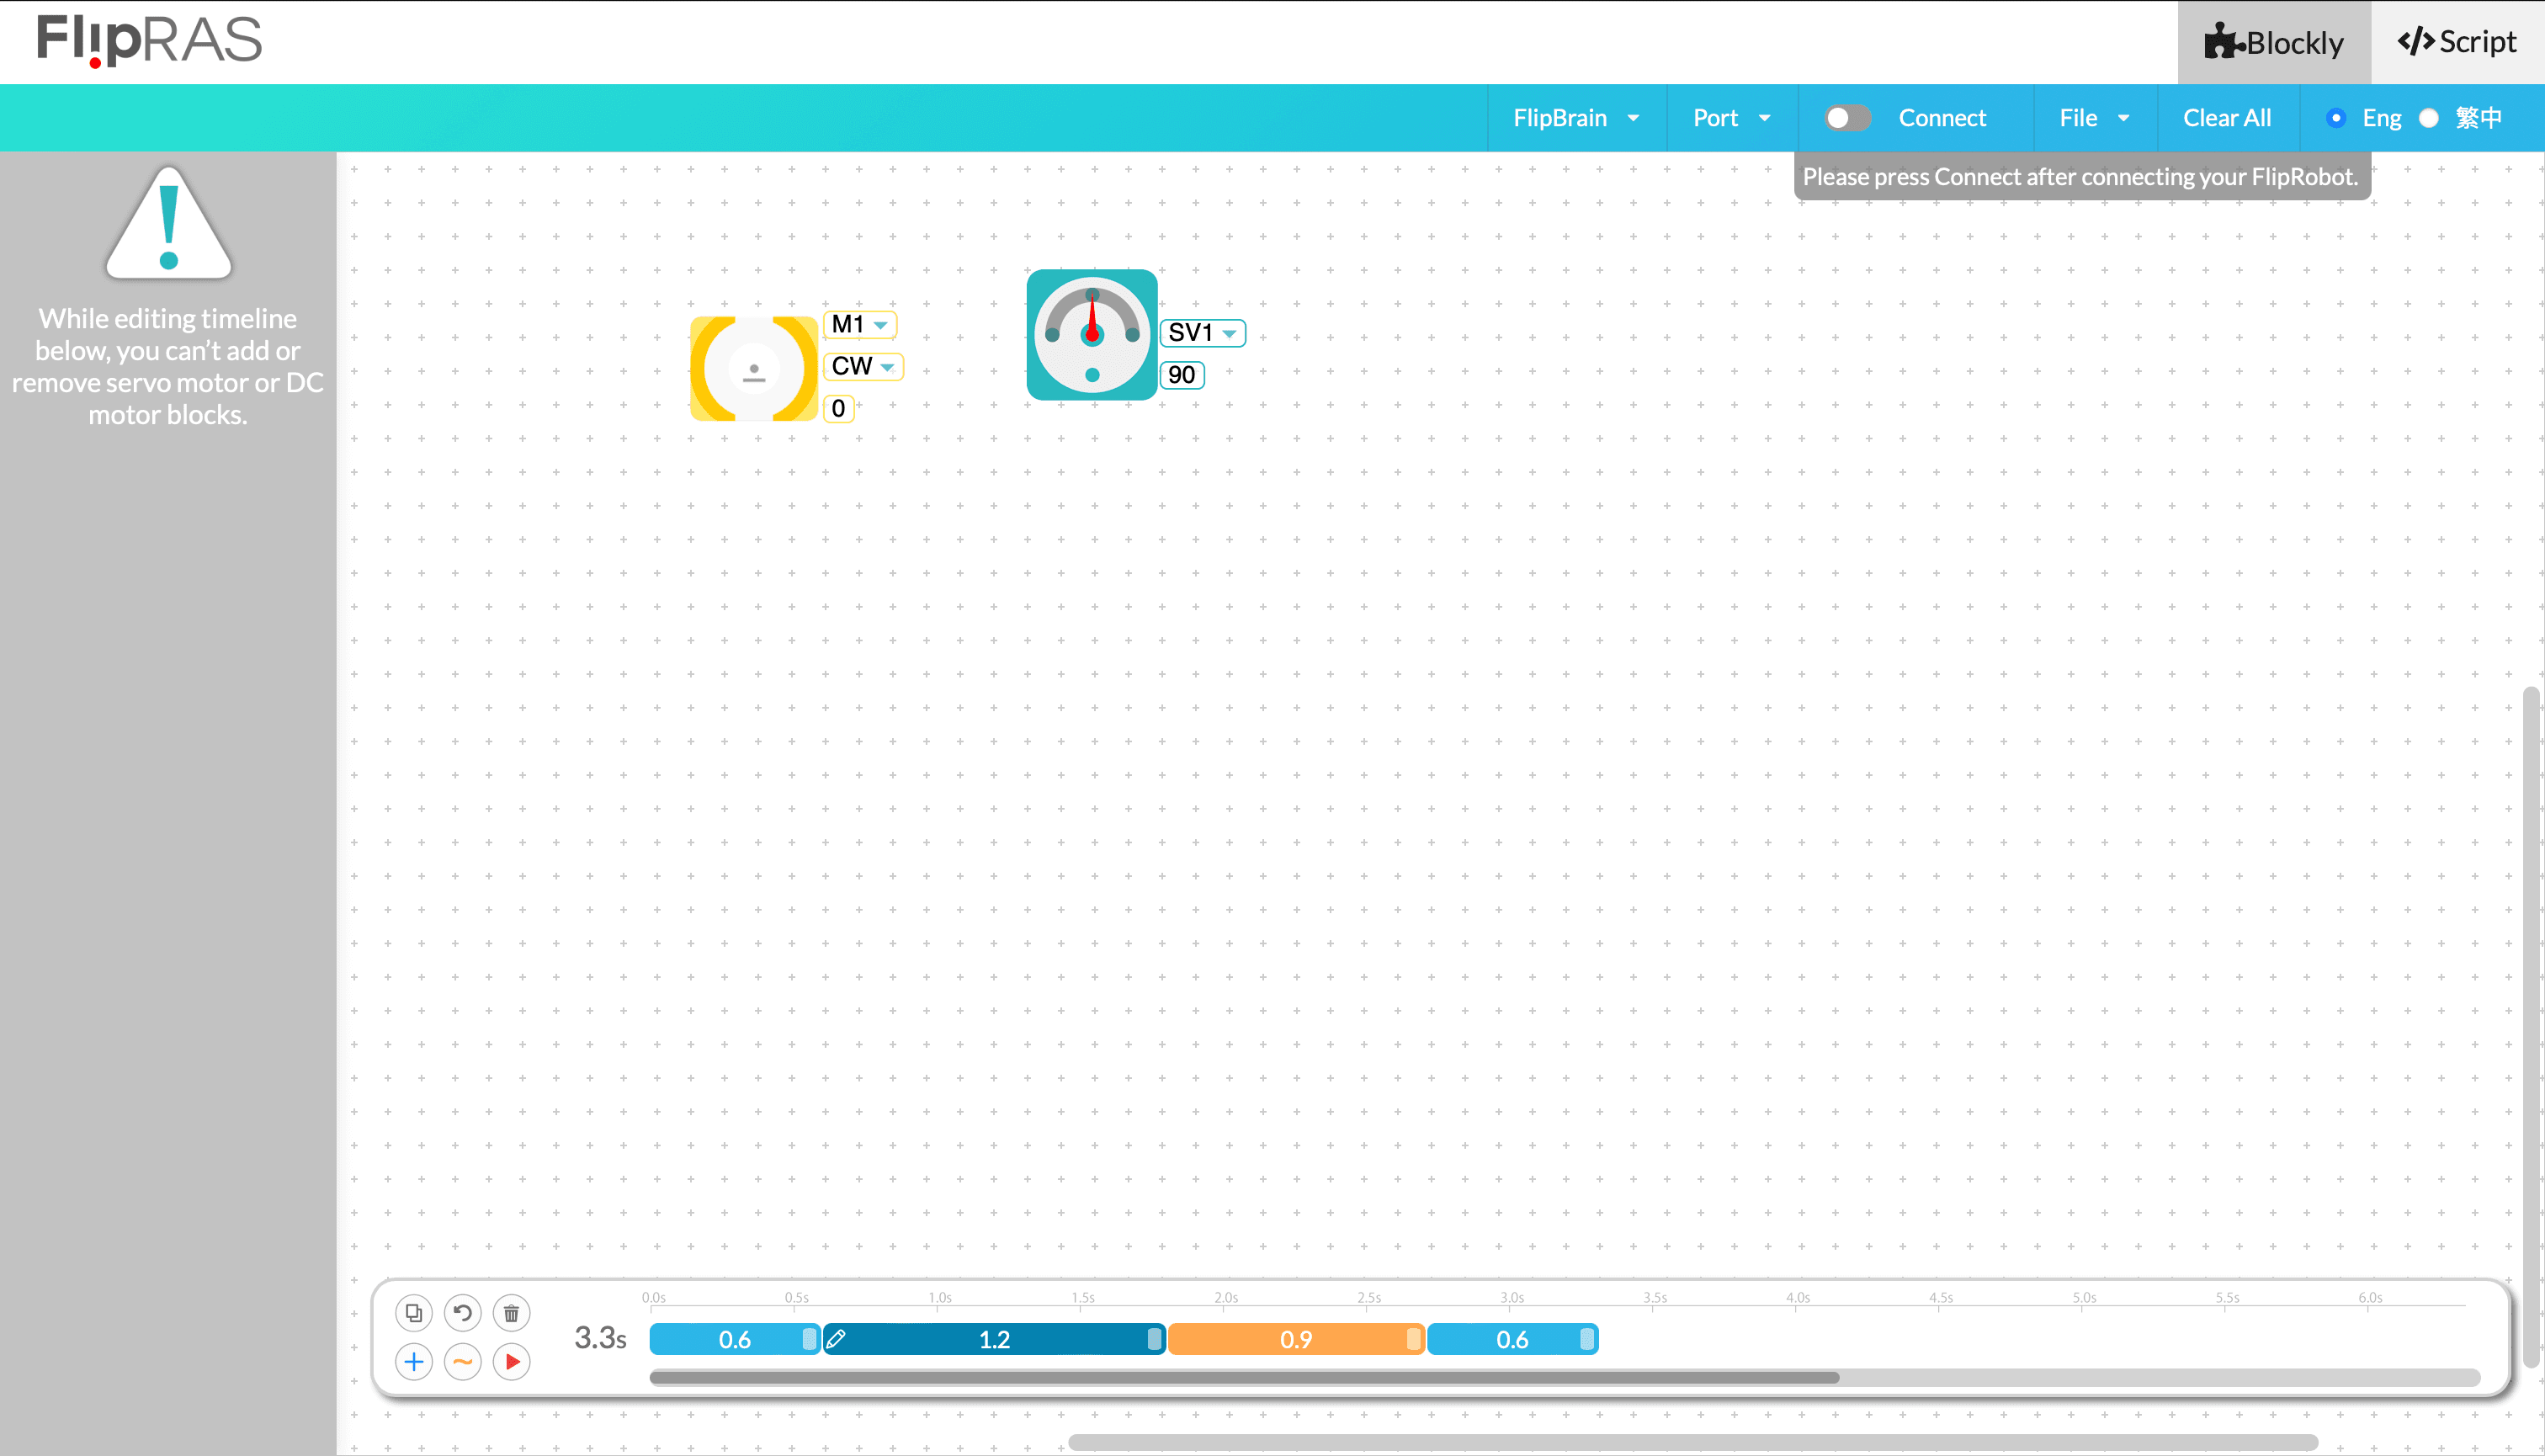Image resolution: width=2545 pixels, height=1456 pixels.
Task: Select the first 0.6 timeline segment
Action: coord(735,1339)
